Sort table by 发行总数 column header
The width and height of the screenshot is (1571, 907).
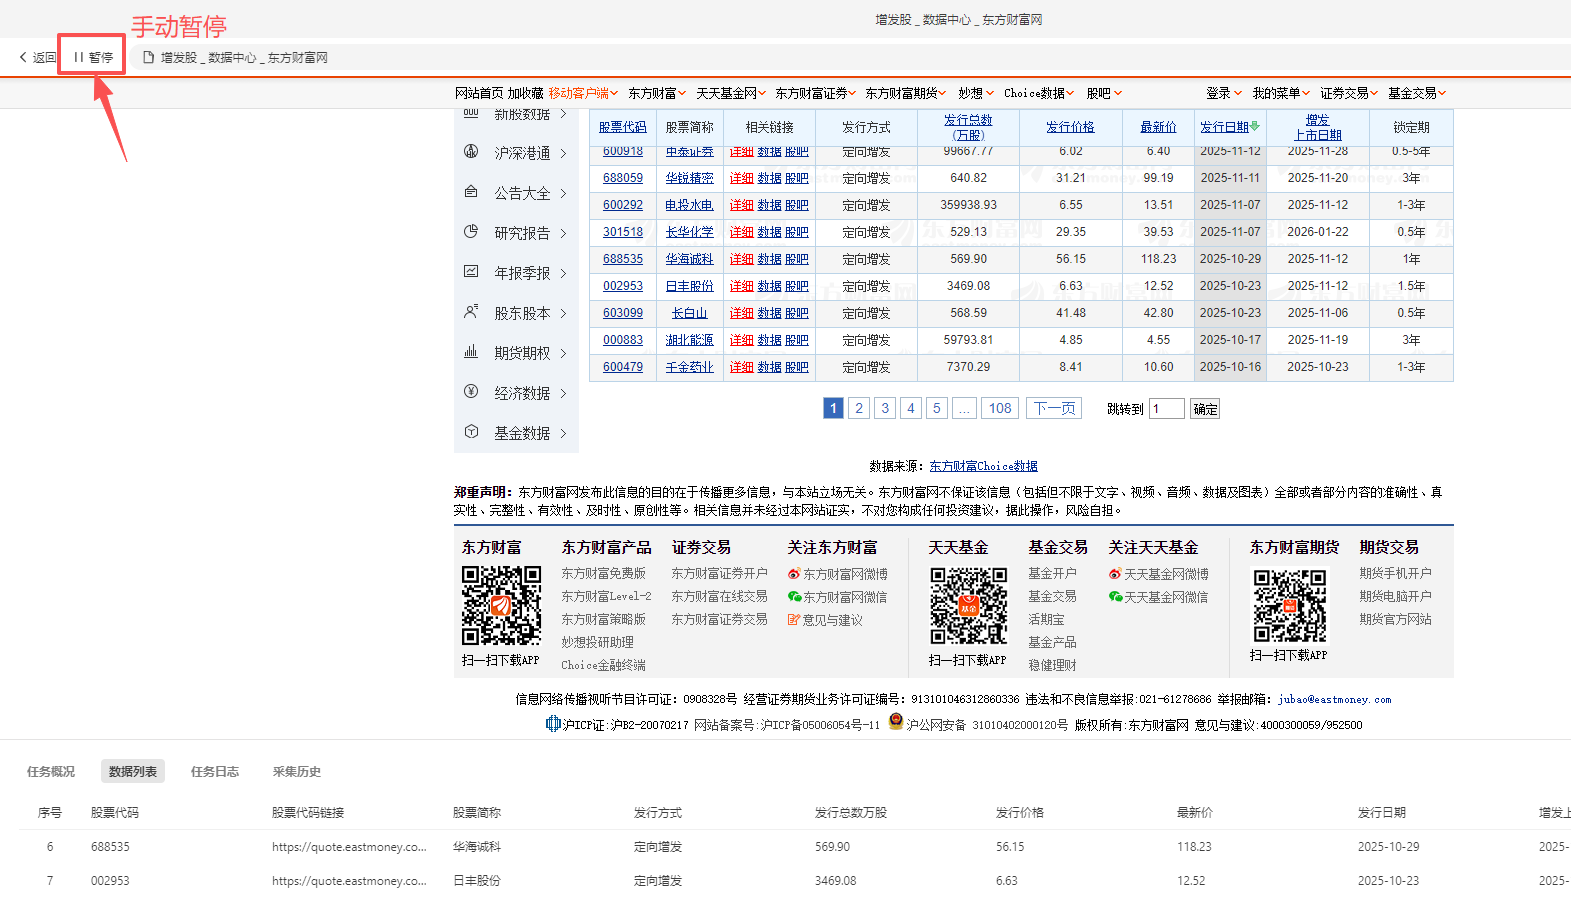tap(968, 127)
